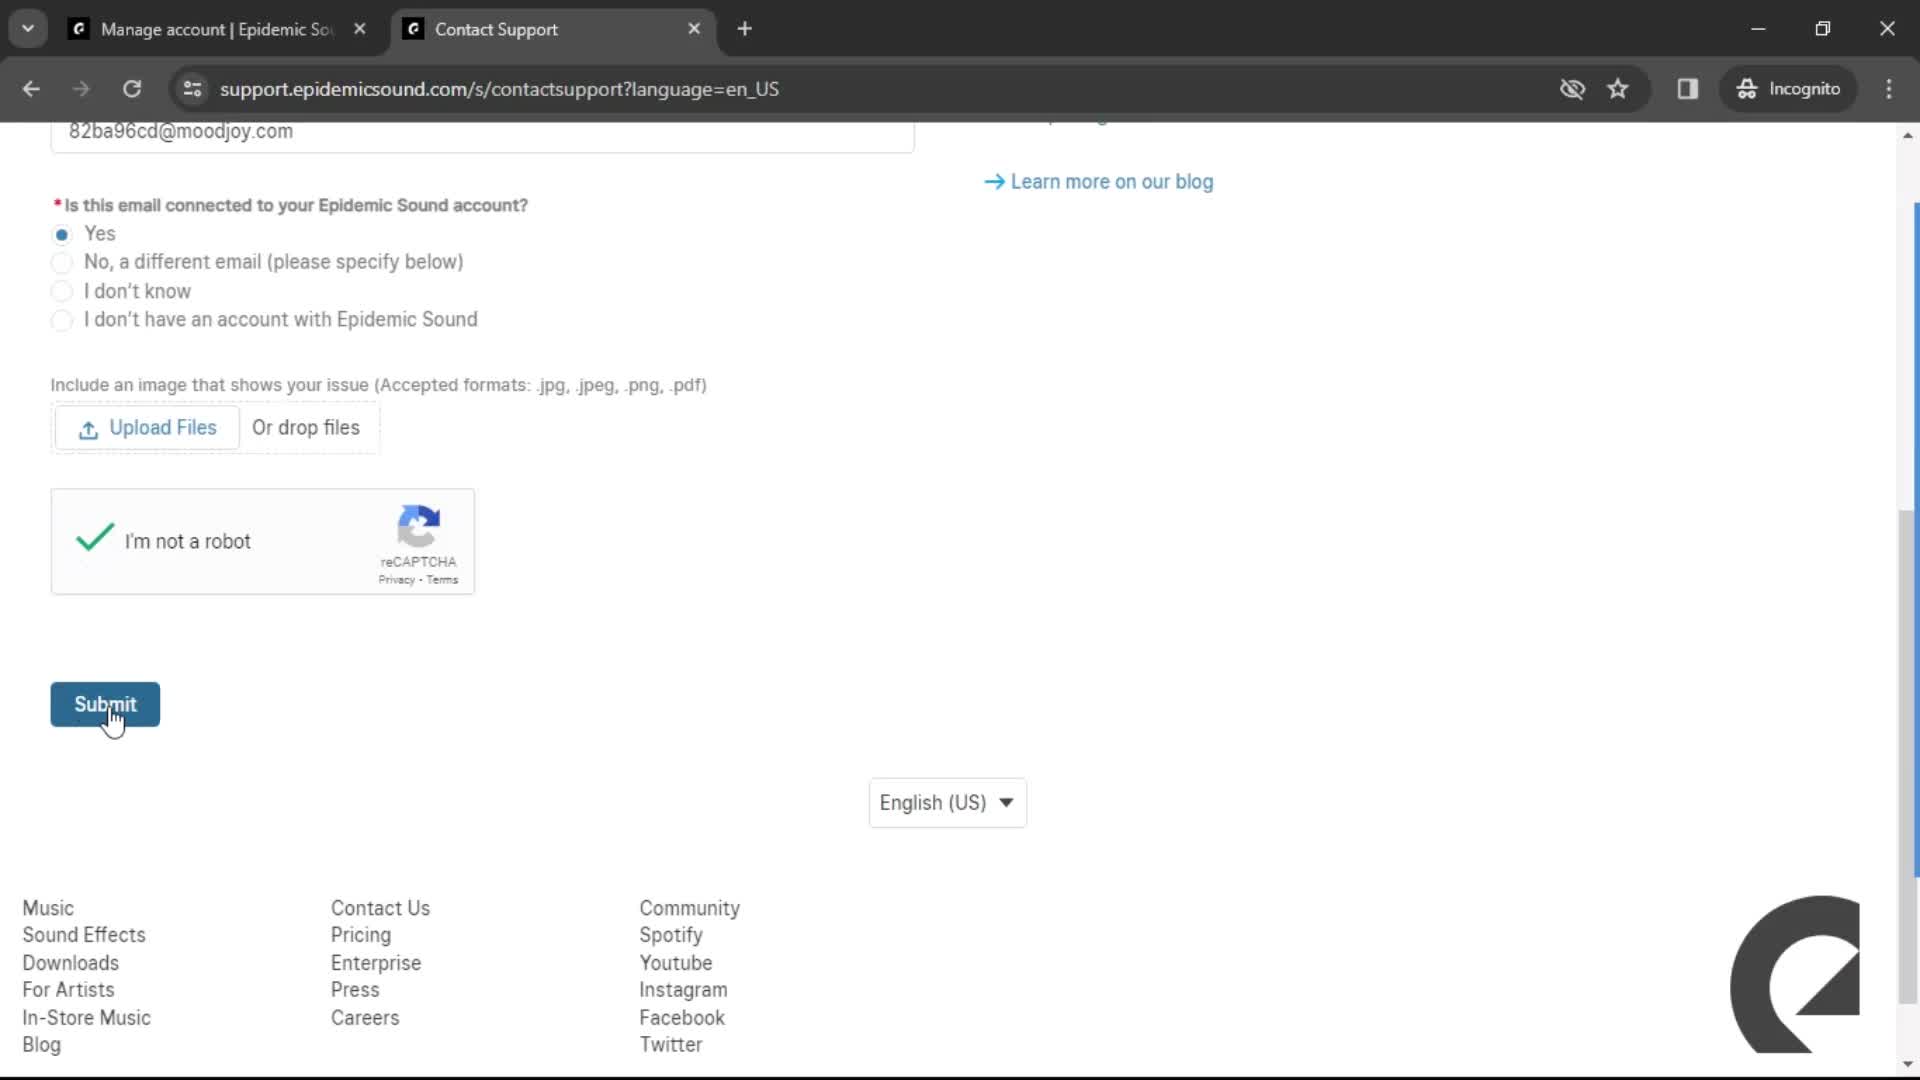1920x1080 pixels.
Task: Expand browser tab options dropdown
Action: (x=28, y=28)
